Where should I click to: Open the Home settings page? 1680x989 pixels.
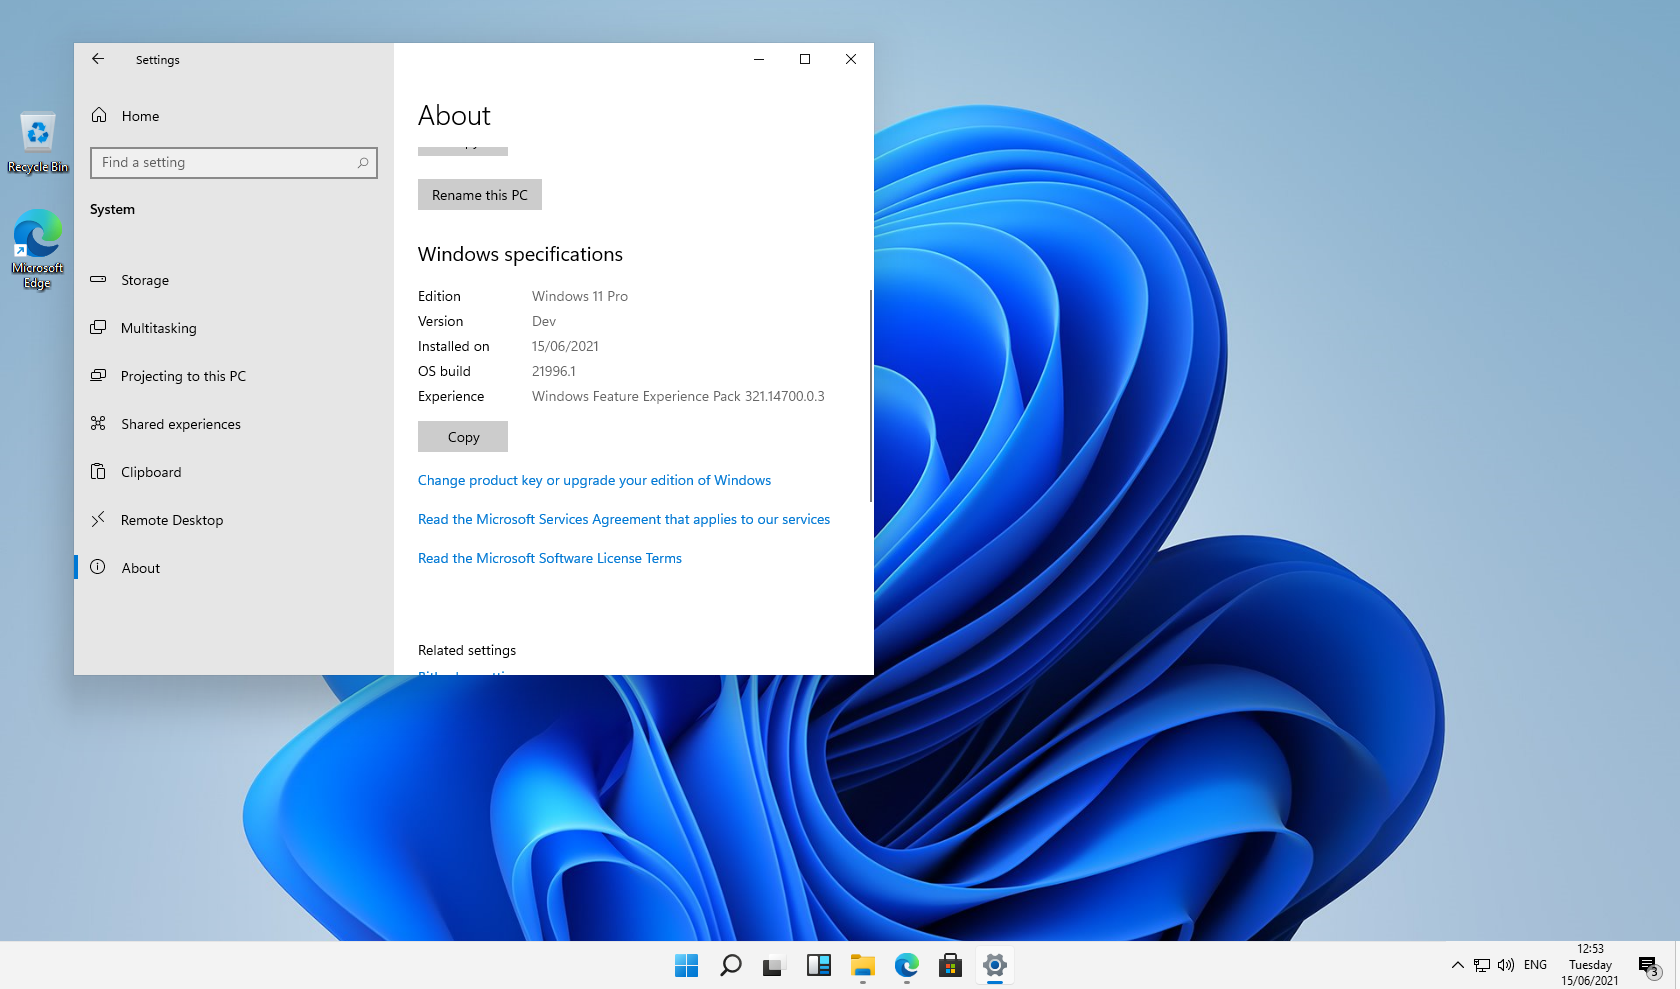coord(140,116)
